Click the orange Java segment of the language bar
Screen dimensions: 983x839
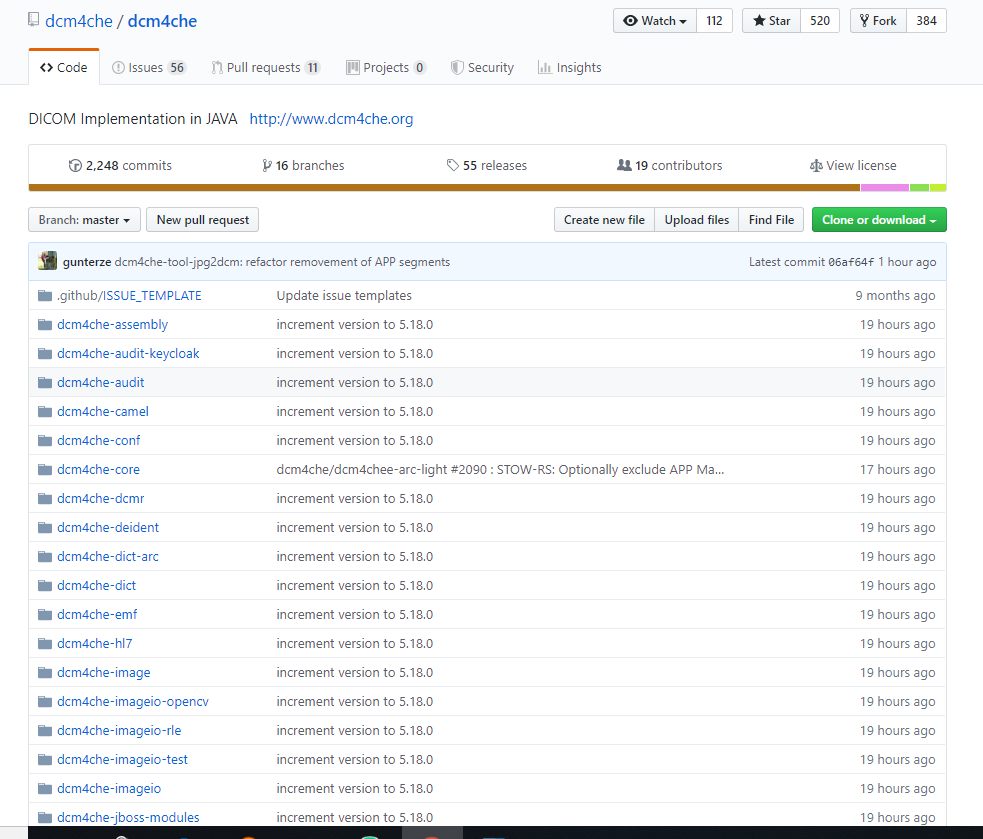point(444,187)
